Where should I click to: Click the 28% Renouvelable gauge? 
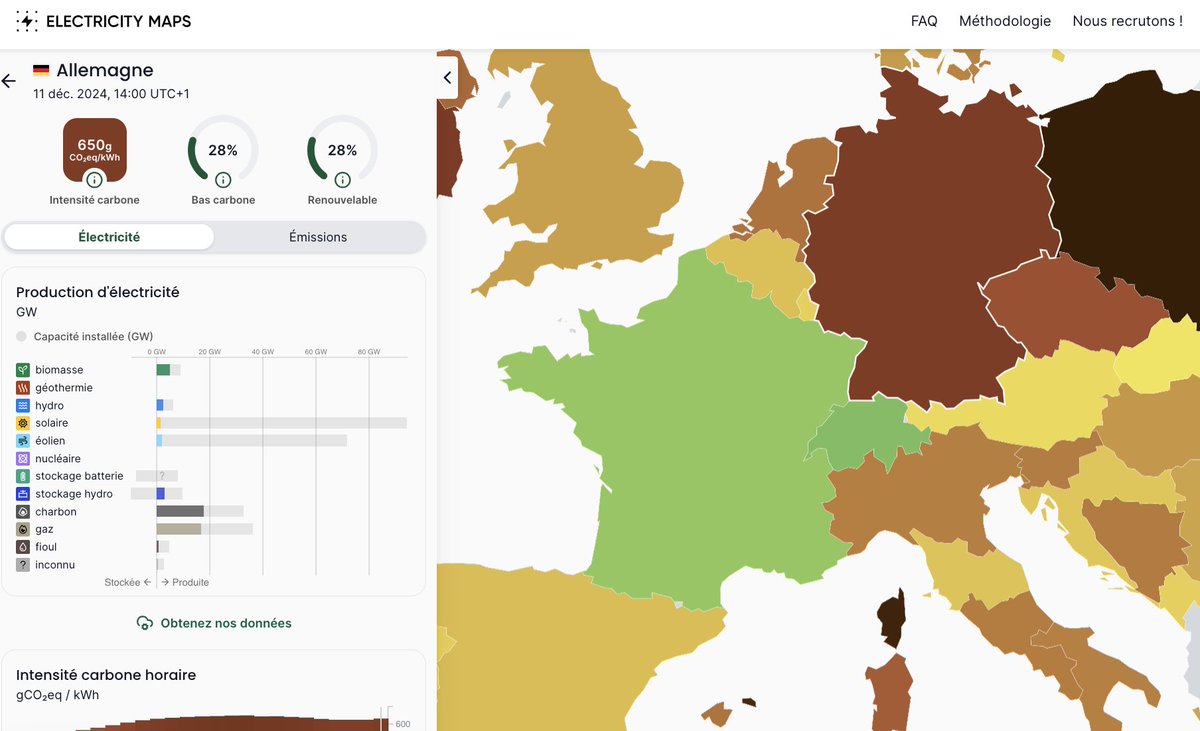click(342, 150)
